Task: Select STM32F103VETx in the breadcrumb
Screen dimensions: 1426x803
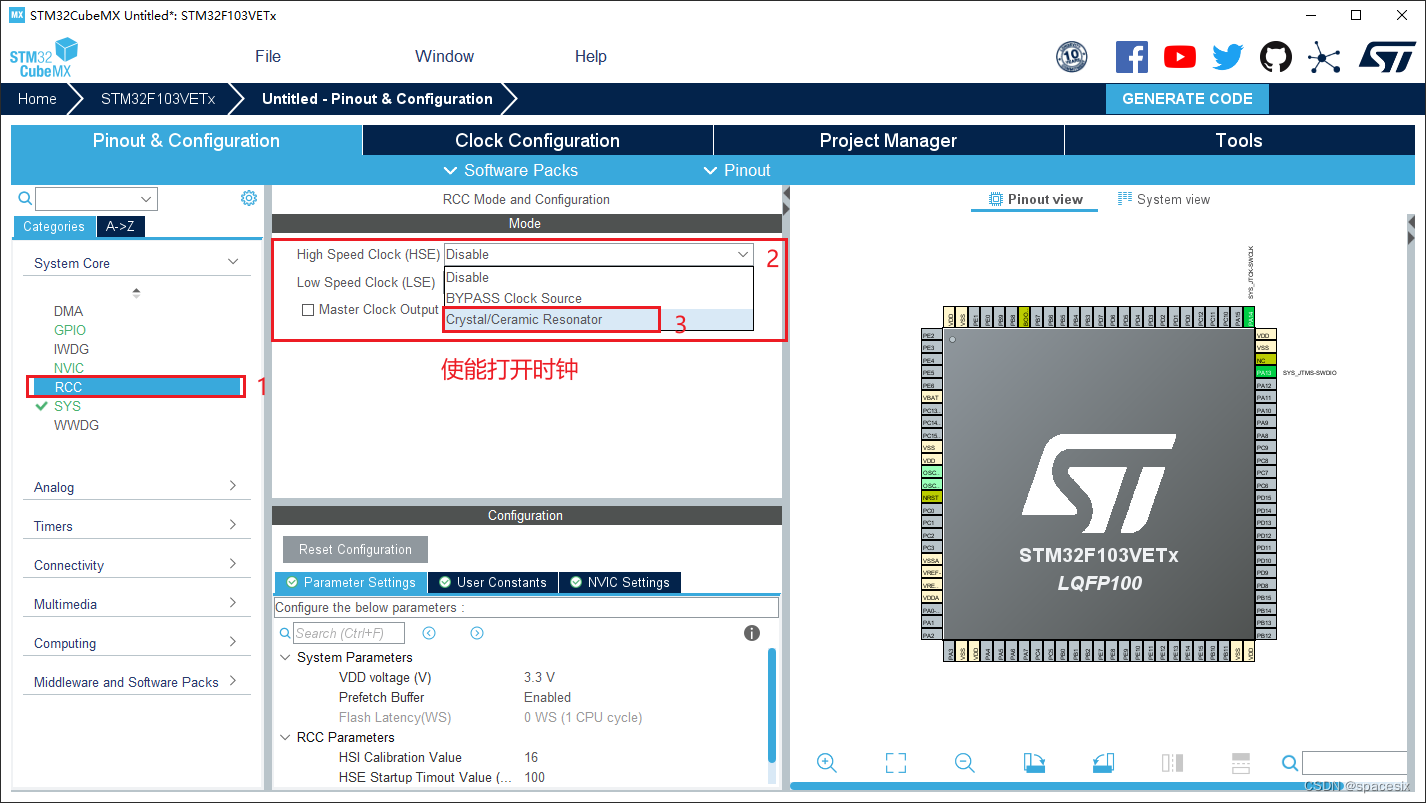Action: point(158,99)
